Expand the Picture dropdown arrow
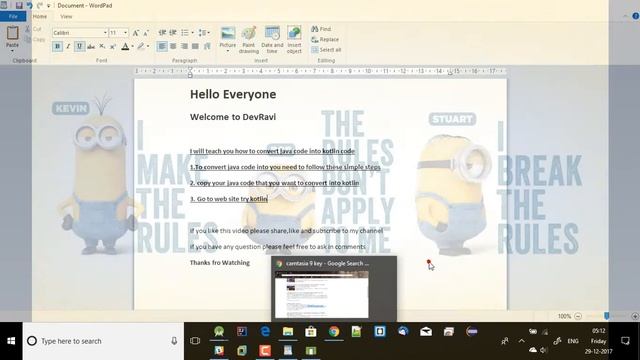Viewport: 640px width, 360px height. coord(228,51)
